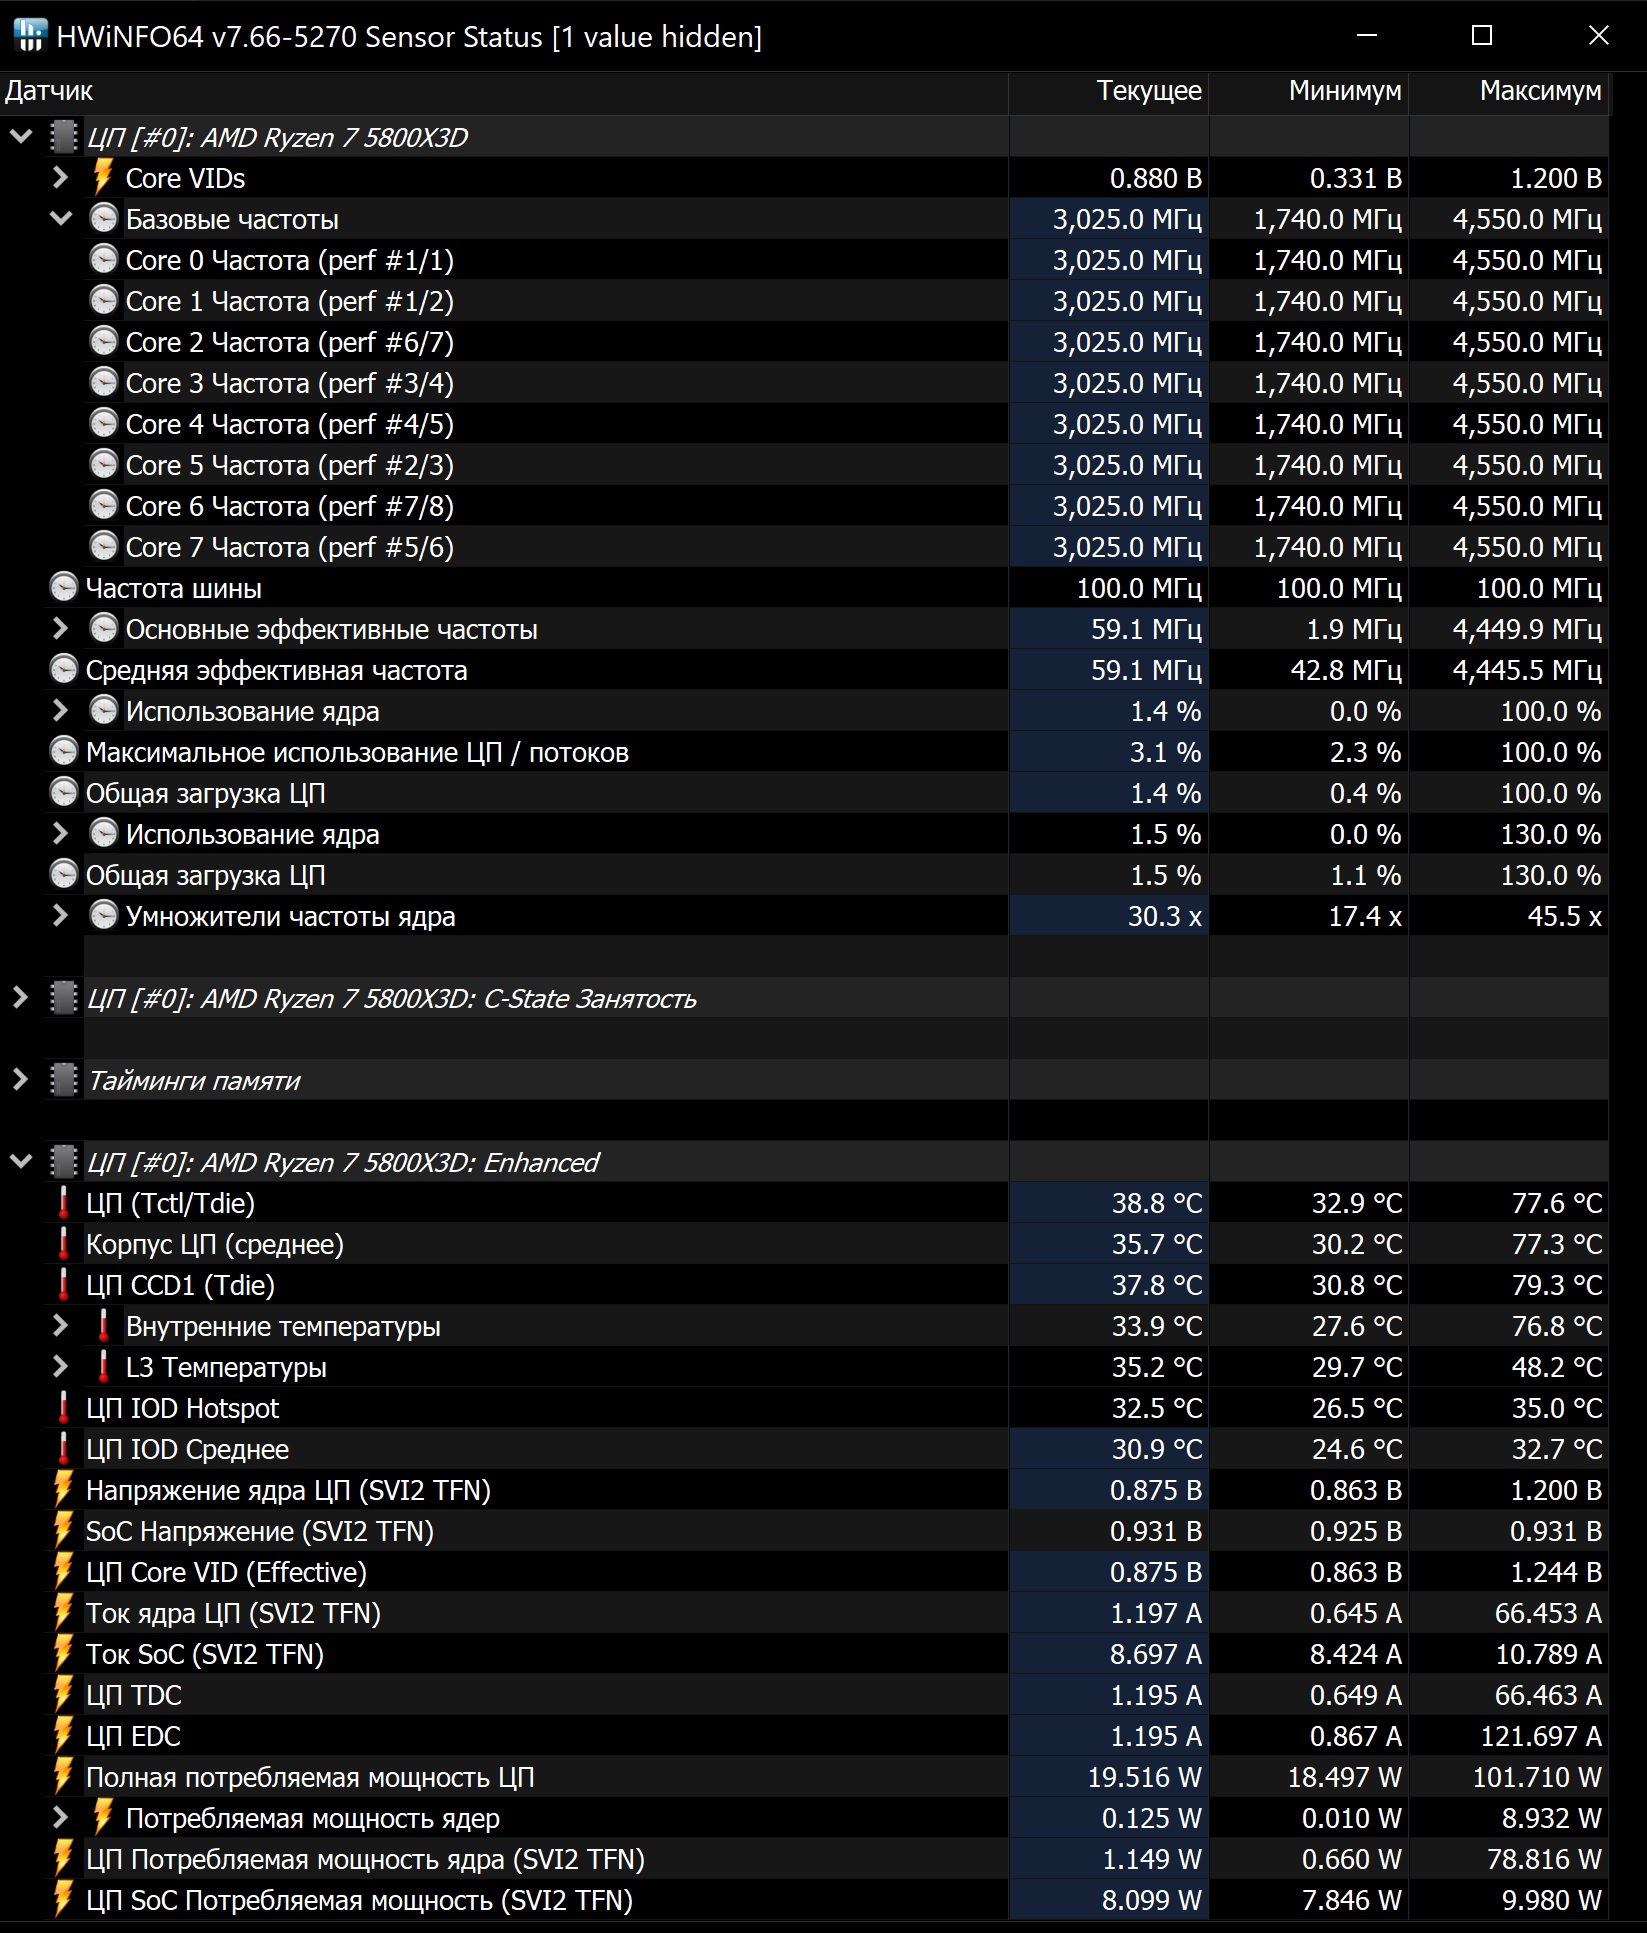
Task: Expand L3 Температуры
Action: click(x=60, y=1366)
